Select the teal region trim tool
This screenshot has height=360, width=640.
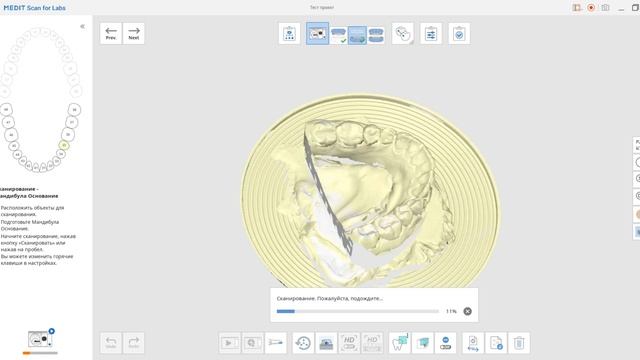pyautogui.click(x=422, y=343)
